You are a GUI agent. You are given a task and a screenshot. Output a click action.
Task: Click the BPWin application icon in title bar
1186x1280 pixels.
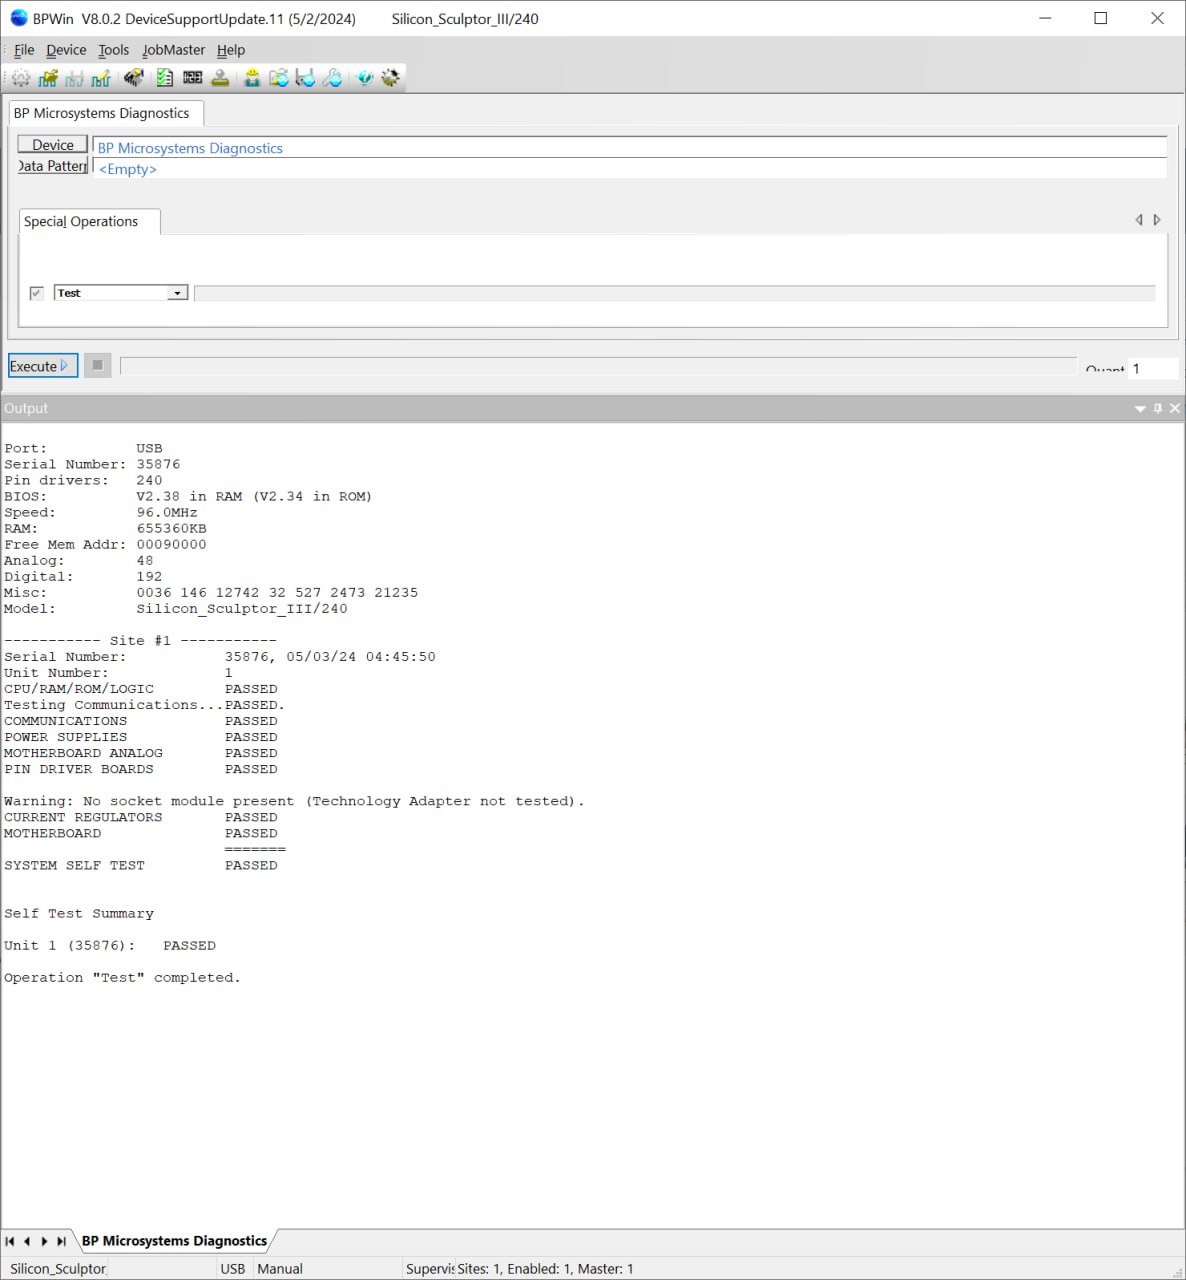pyautogui.click(x=18, y=18)
